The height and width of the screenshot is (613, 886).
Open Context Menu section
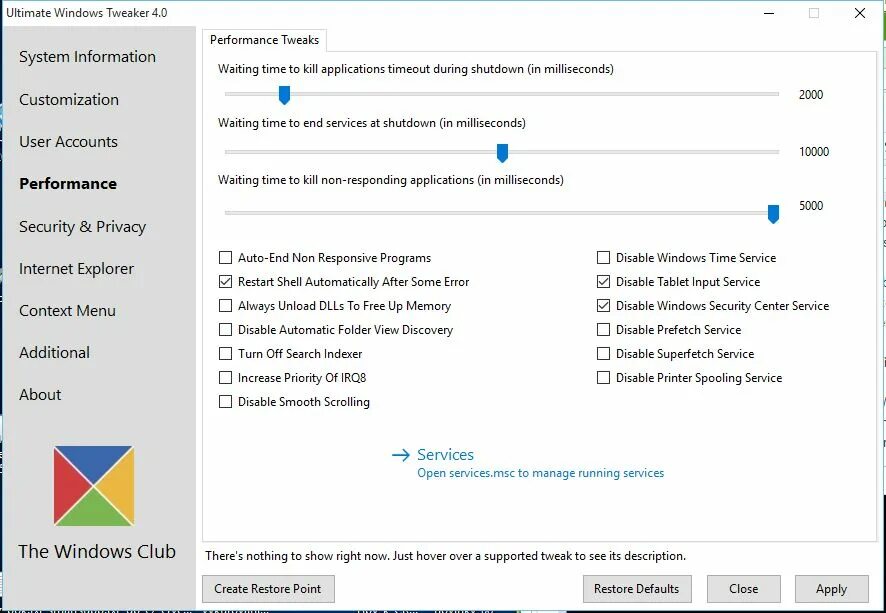[x=67, y=311]
